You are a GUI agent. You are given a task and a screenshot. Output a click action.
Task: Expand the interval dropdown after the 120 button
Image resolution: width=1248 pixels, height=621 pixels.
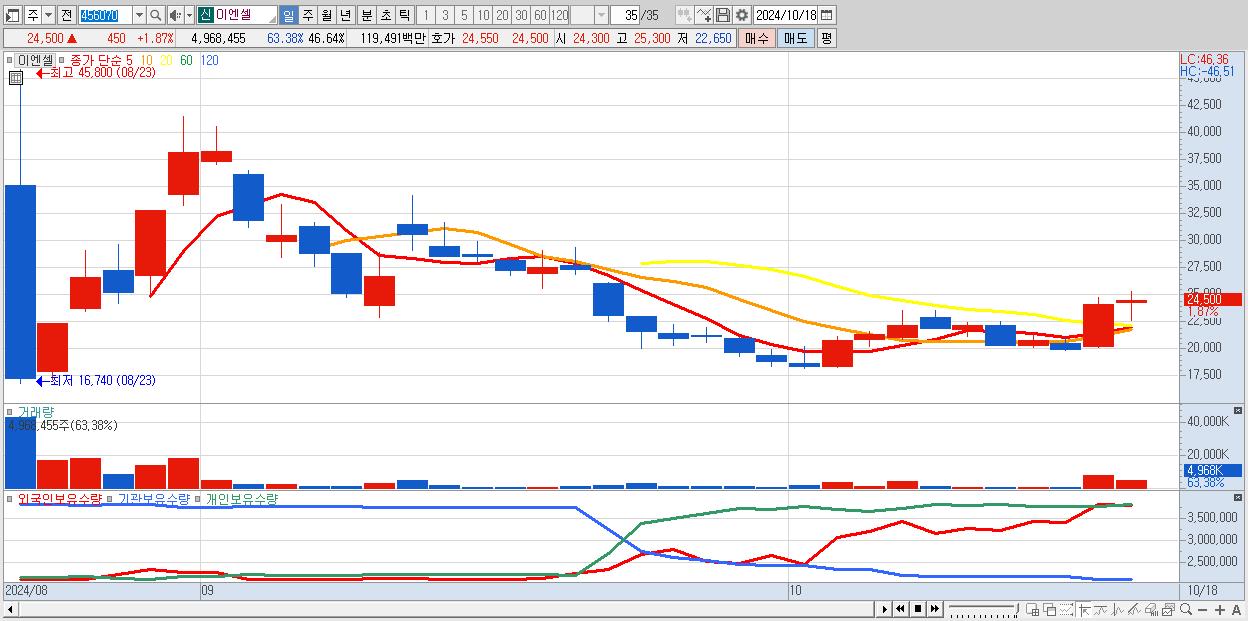(601, 15)
